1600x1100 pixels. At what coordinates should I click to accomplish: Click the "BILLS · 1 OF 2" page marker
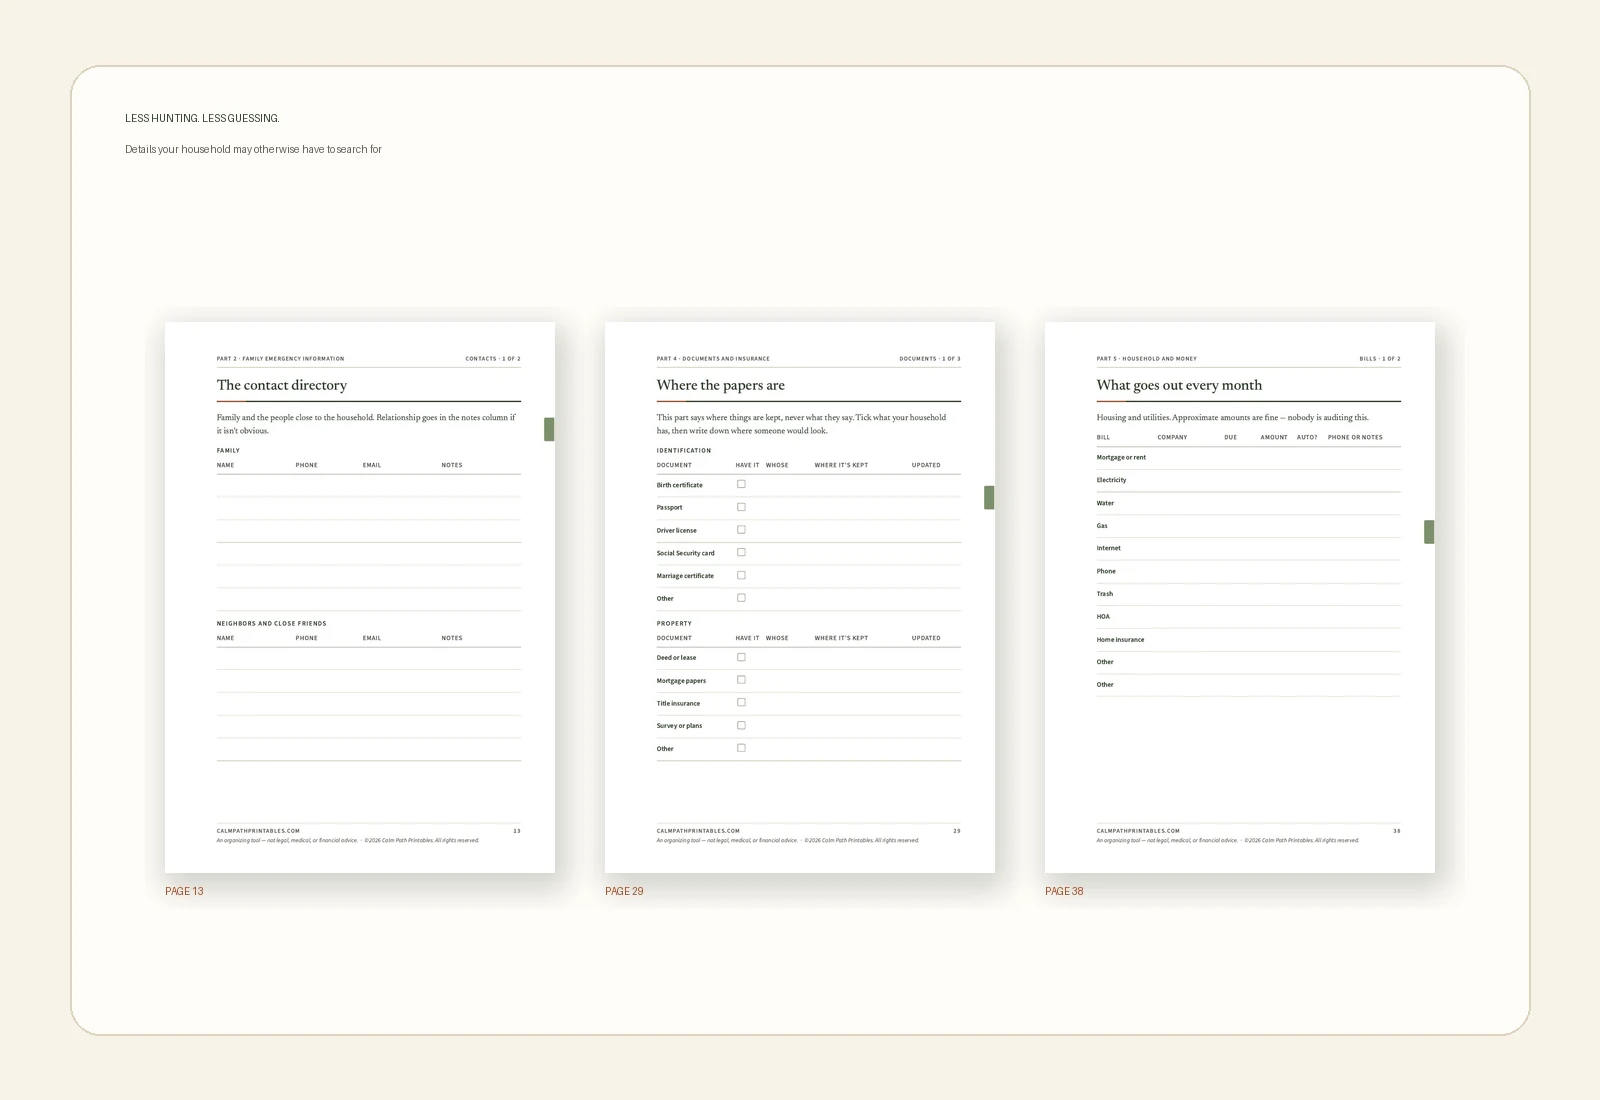tap(1380, 358)
